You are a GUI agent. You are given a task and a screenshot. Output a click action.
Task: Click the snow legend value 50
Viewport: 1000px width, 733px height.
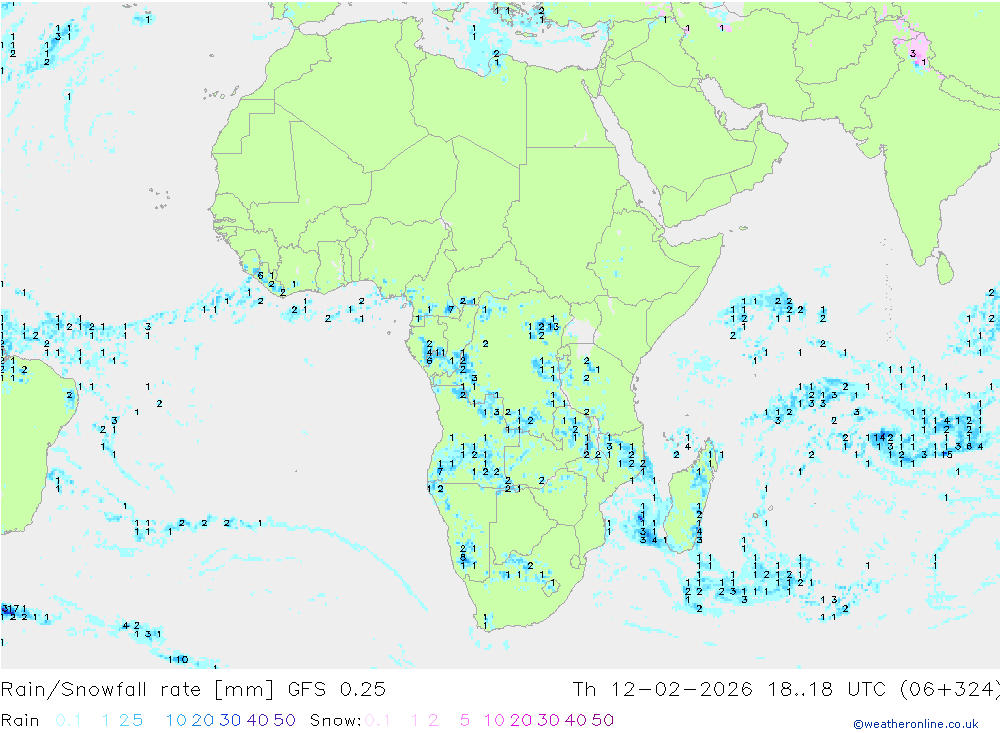point(603,720)
